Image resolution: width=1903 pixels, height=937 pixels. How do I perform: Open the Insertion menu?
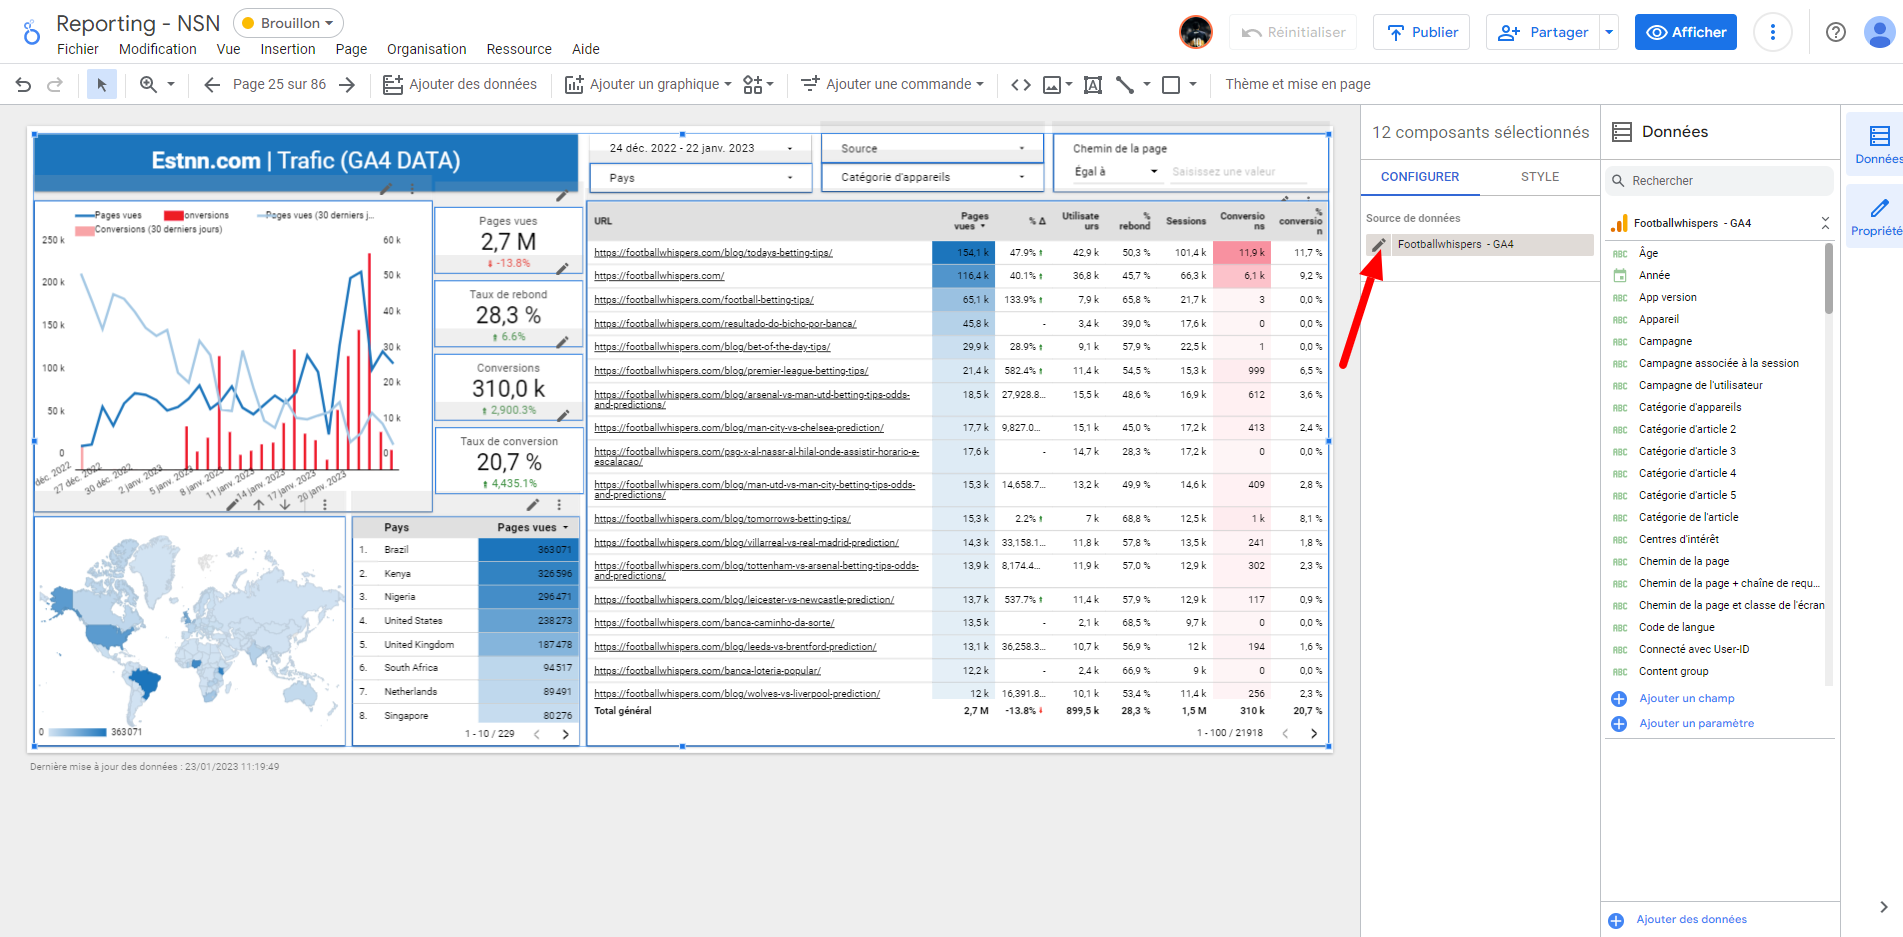pos(288,49)
